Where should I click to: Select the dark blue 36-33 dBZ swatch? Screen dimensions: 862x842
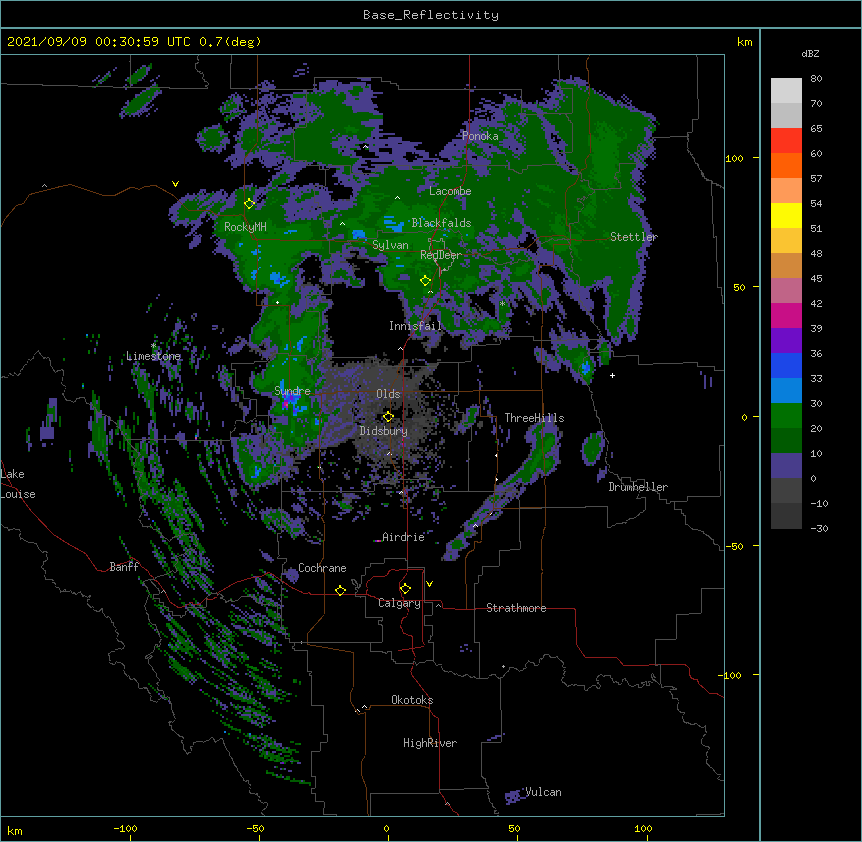(x=786, y=365)
